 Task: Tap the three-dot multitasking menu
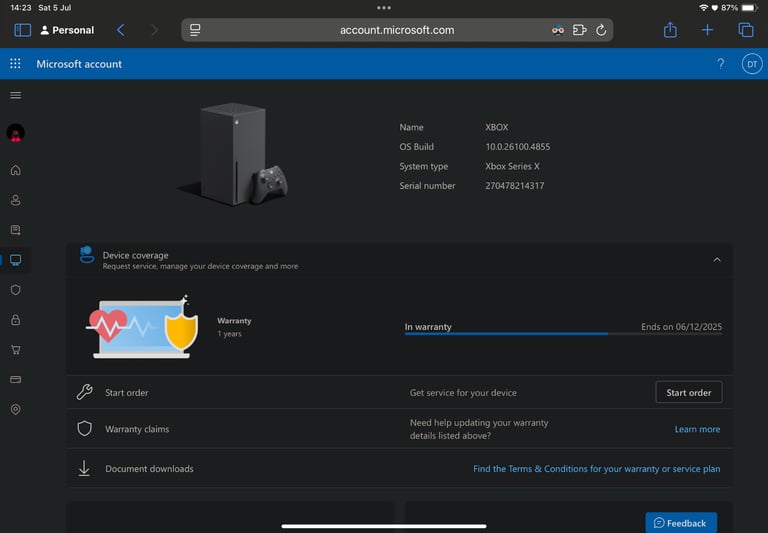384,8
